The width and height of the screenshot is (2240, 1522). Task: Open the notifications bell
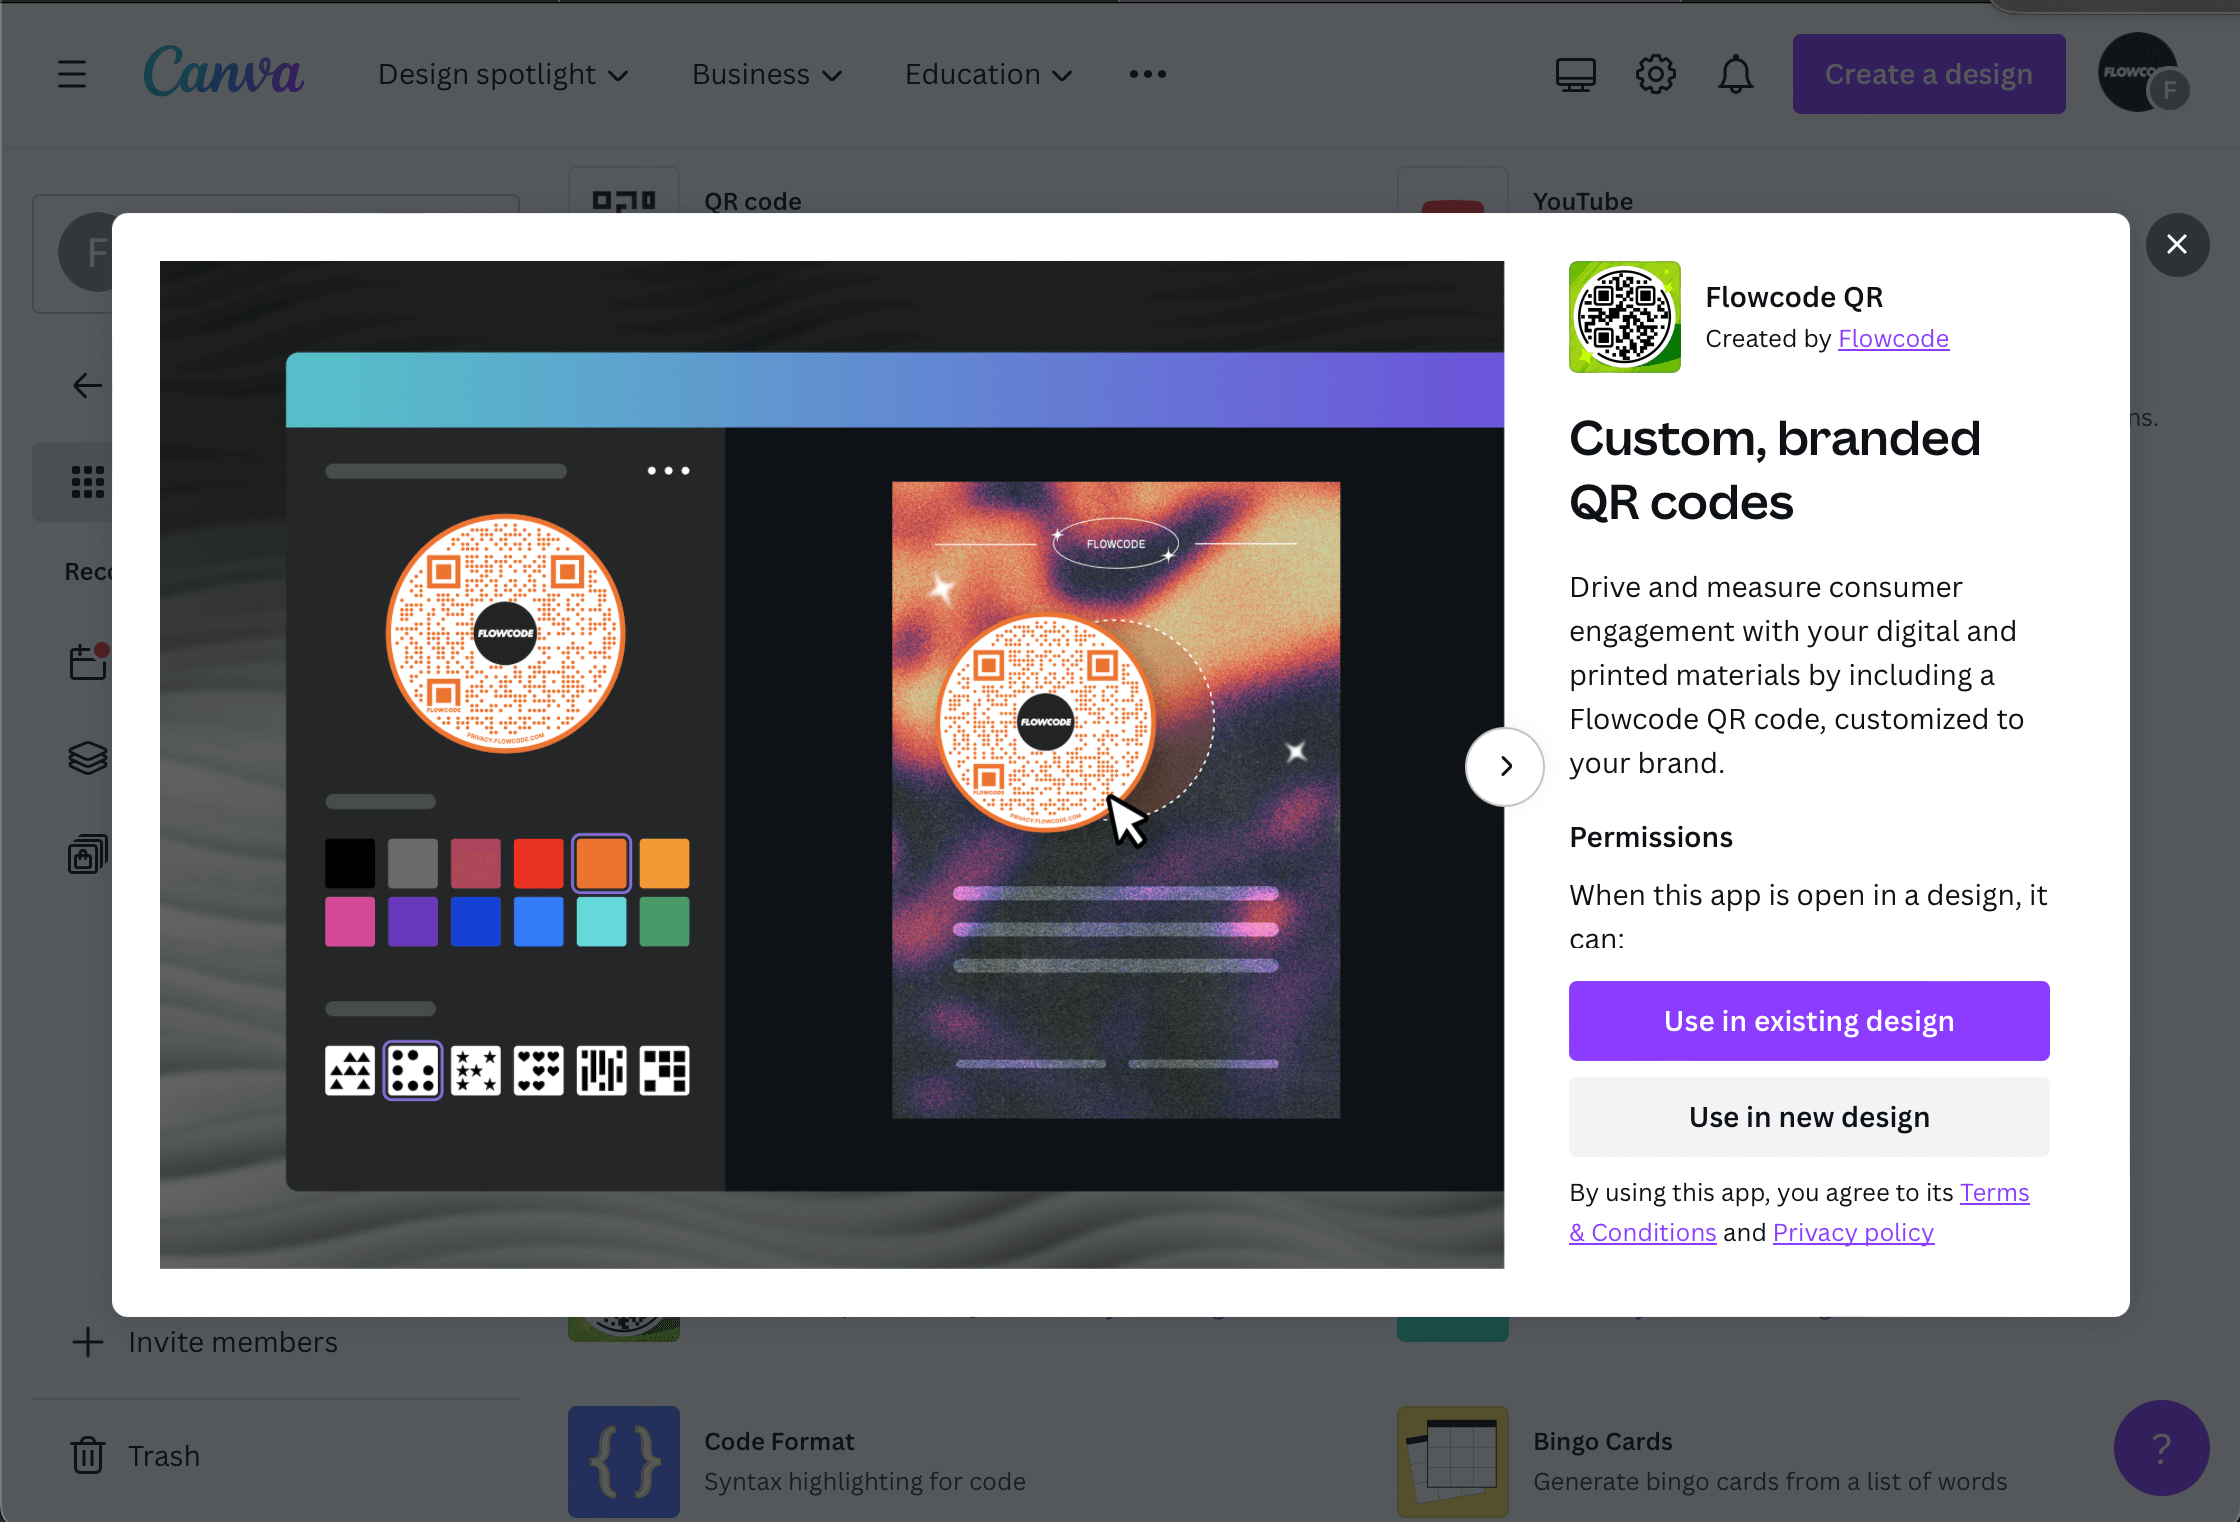1735,75
